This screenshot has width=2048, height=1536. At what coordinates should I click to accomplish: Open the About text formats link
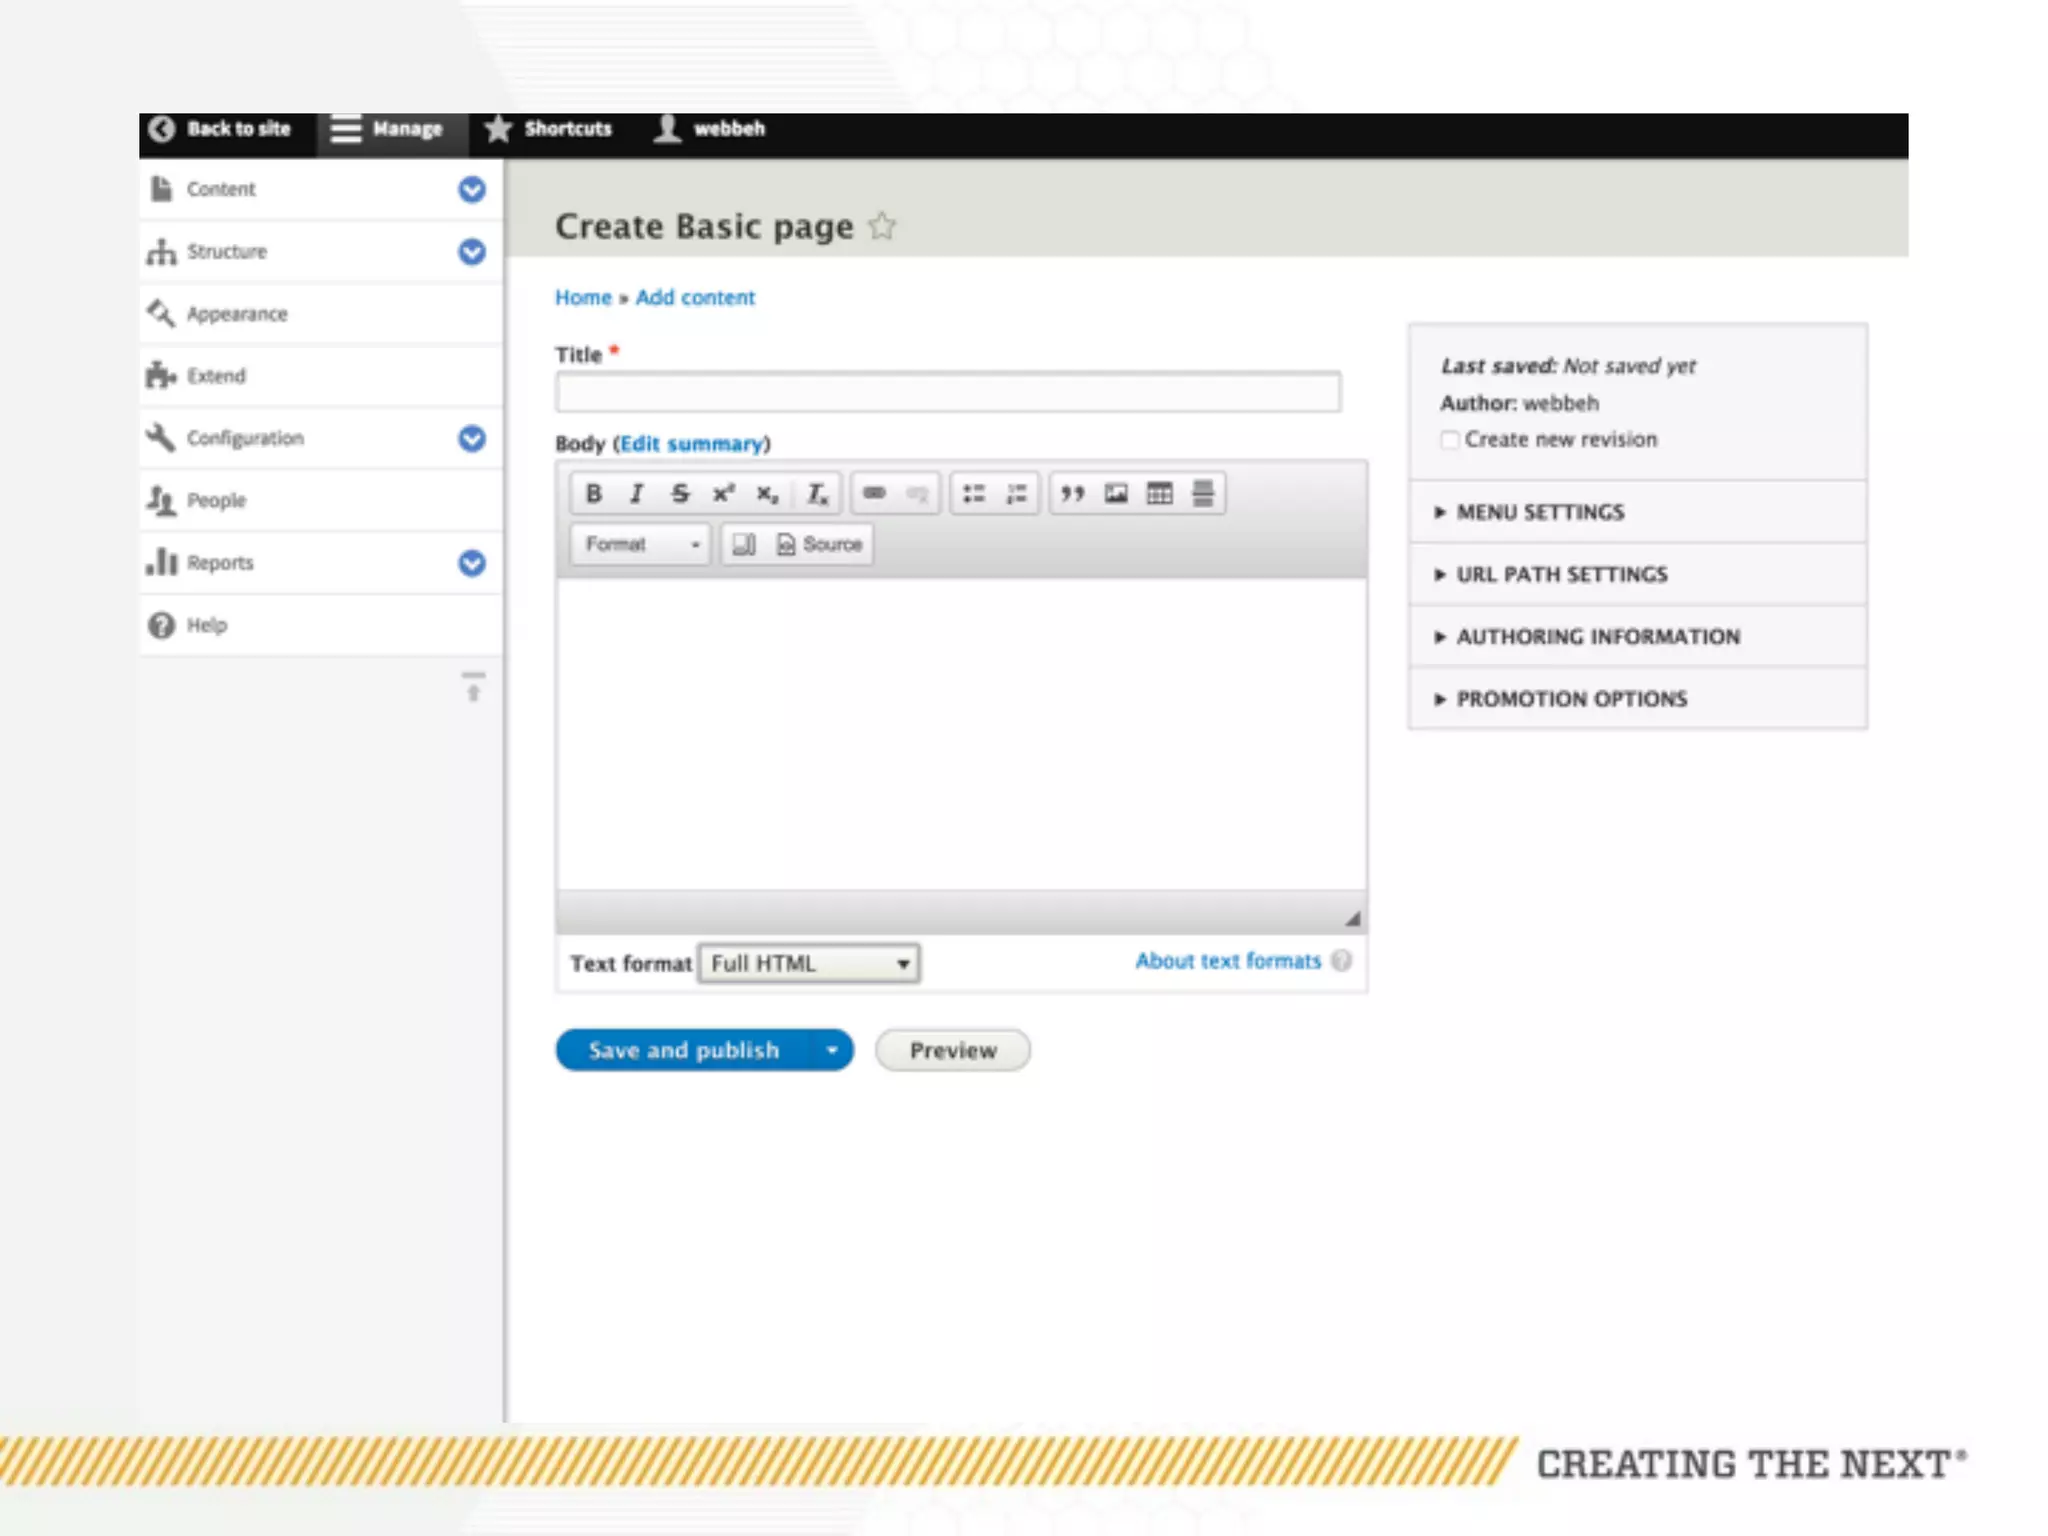click(x=1228, y=961)
